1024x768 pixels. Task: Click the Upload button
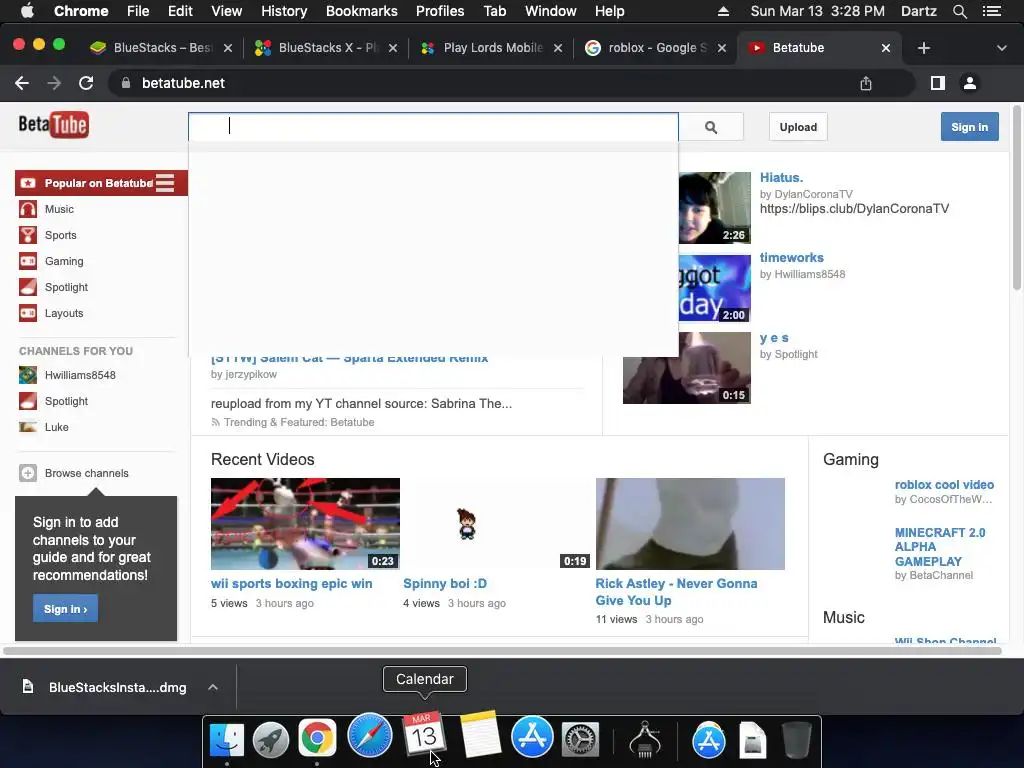coord(798,127)
